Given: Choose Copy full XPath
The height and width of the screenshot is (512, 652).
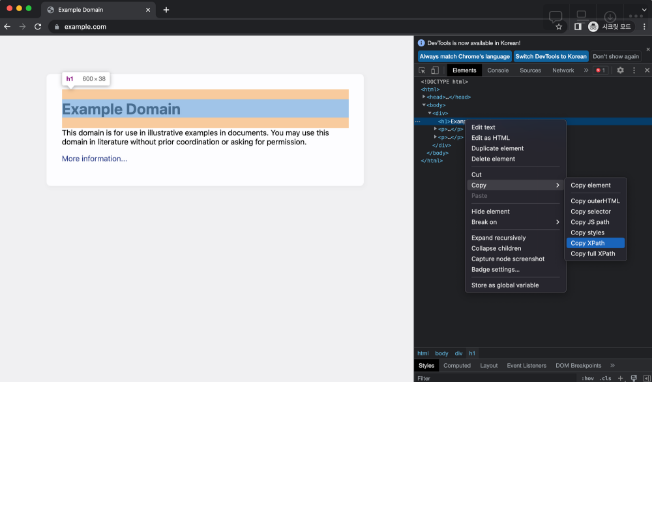Looking at the screenshot, I should [595, 254].
